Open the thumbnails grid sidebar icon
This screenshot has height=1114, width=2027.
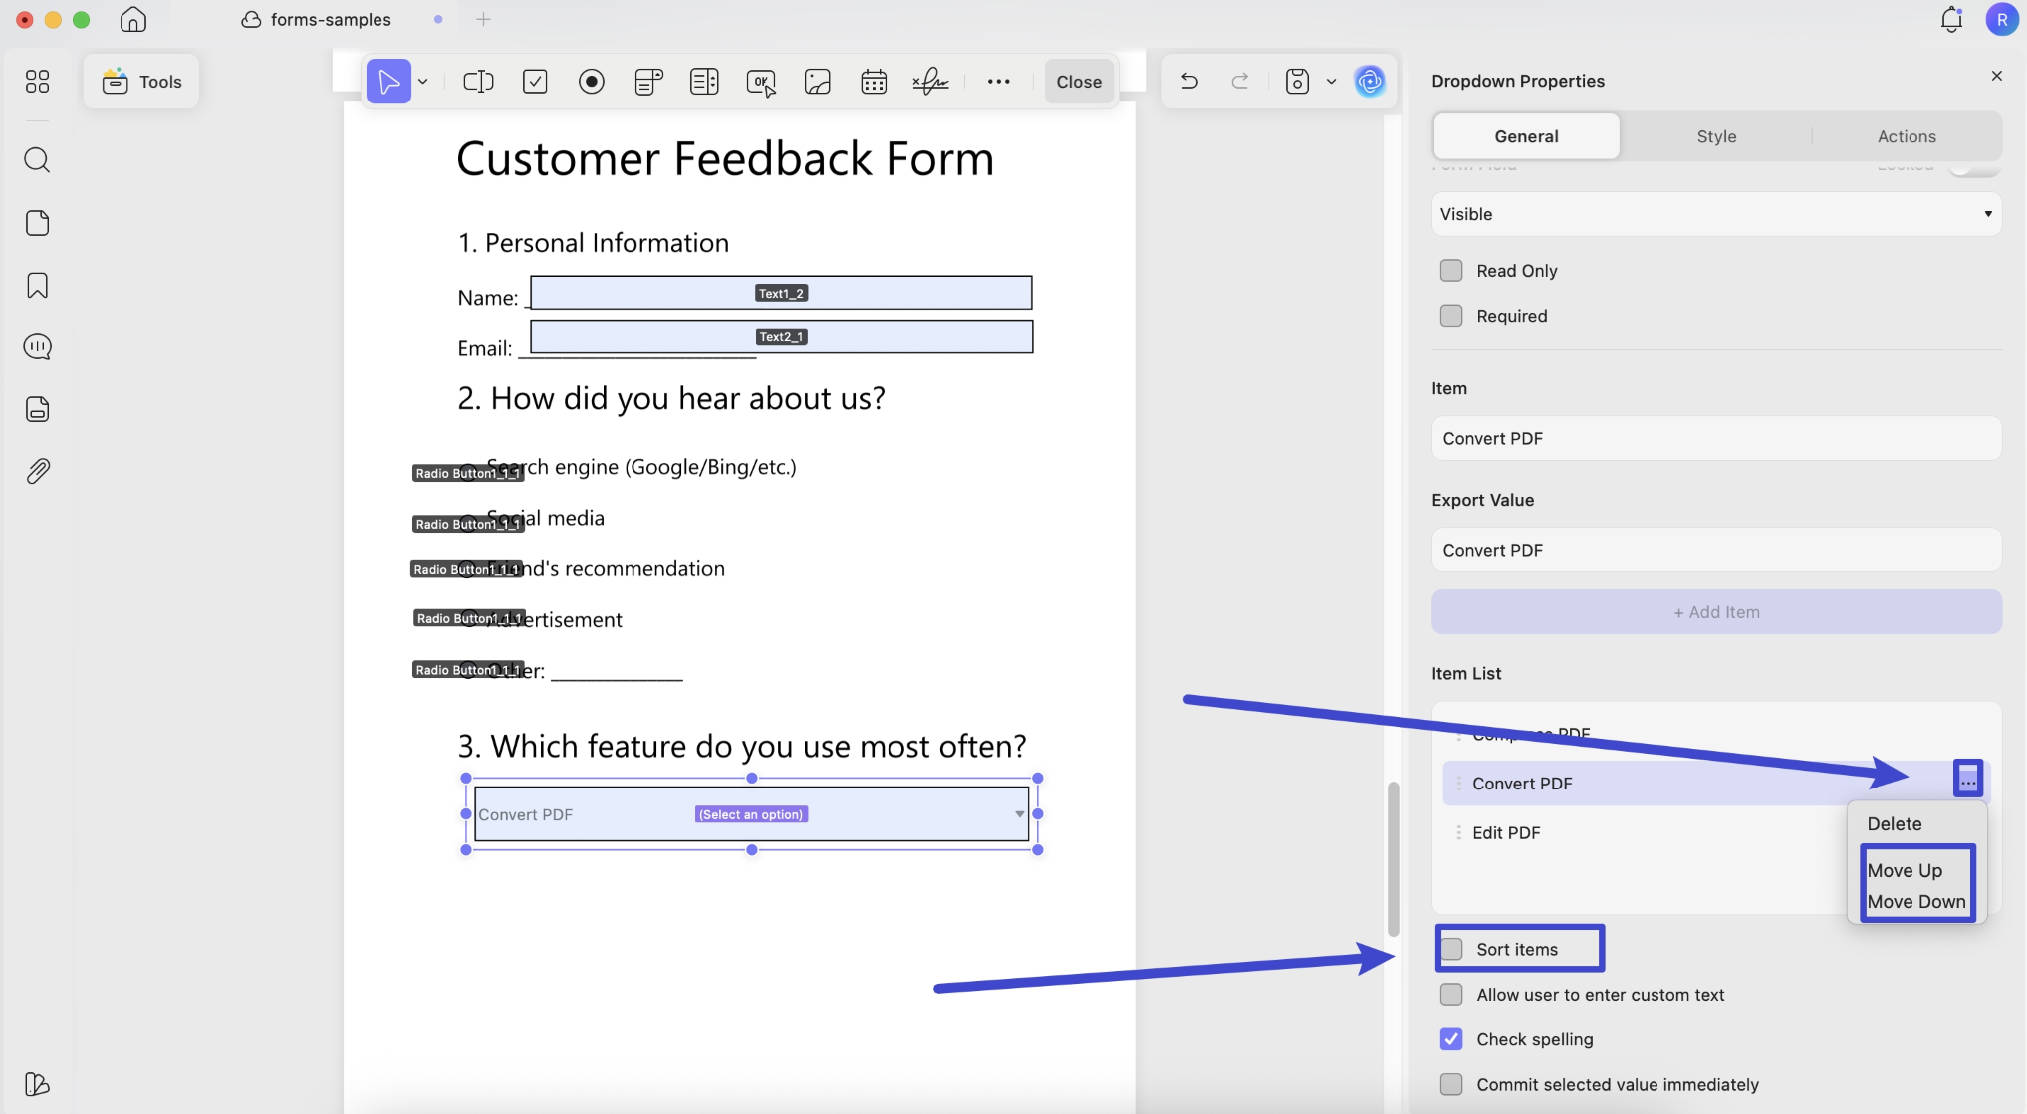37,81
